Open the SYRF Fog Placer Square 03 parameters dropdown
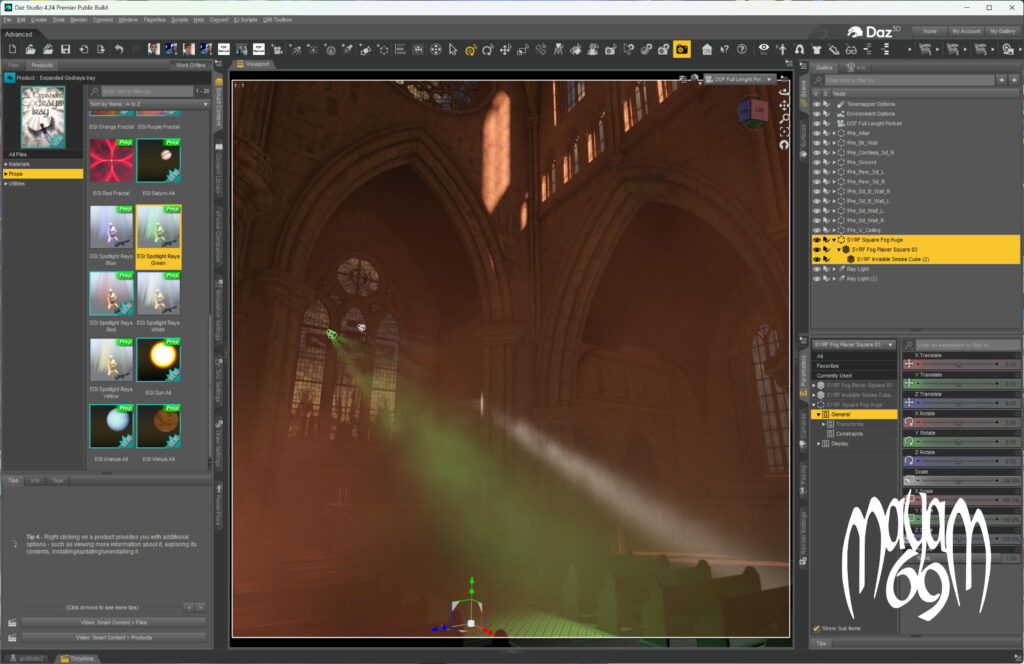 pos(854,345)
